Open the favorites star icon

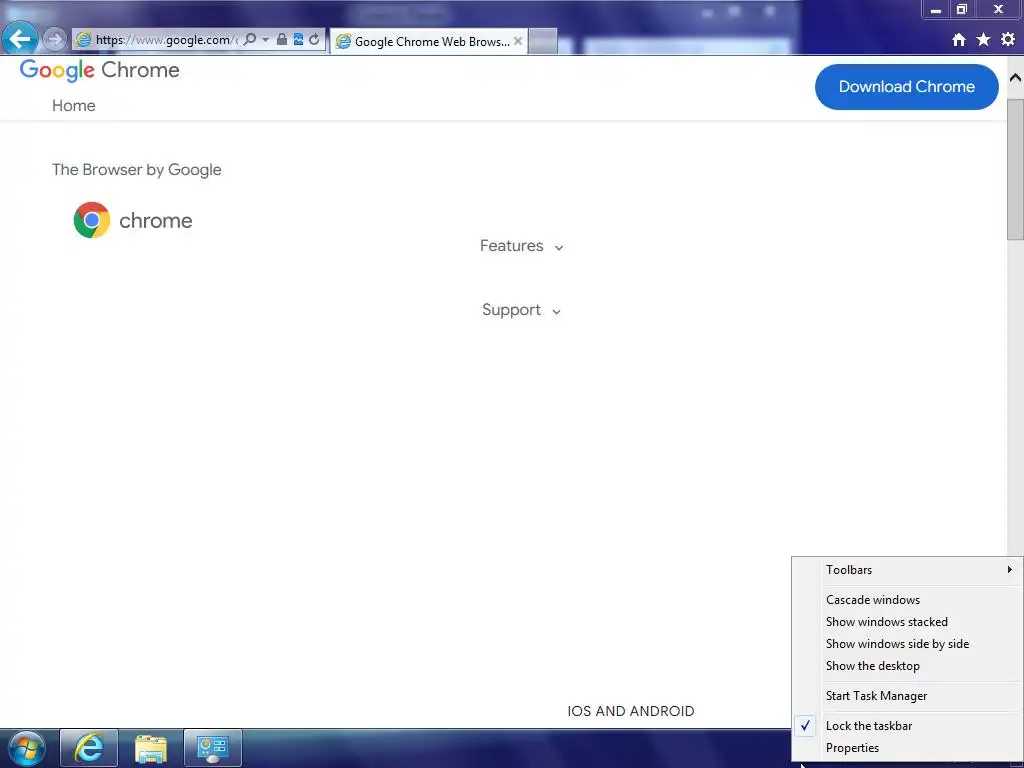point(983,40)
